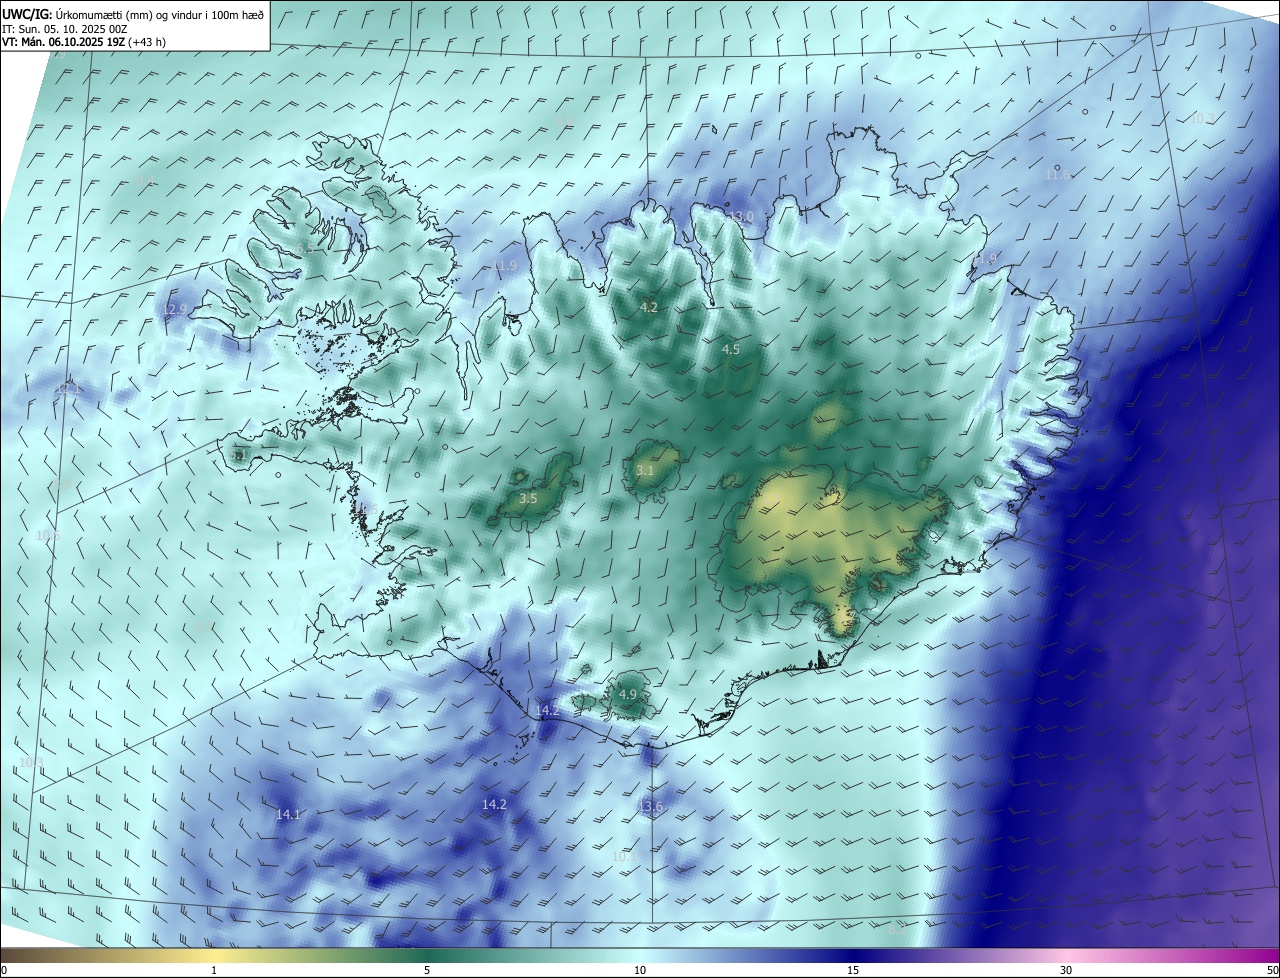Click the colorbar tick label 30
The width and height of the screenshot is (1280, 978).
click(1066, 971)
